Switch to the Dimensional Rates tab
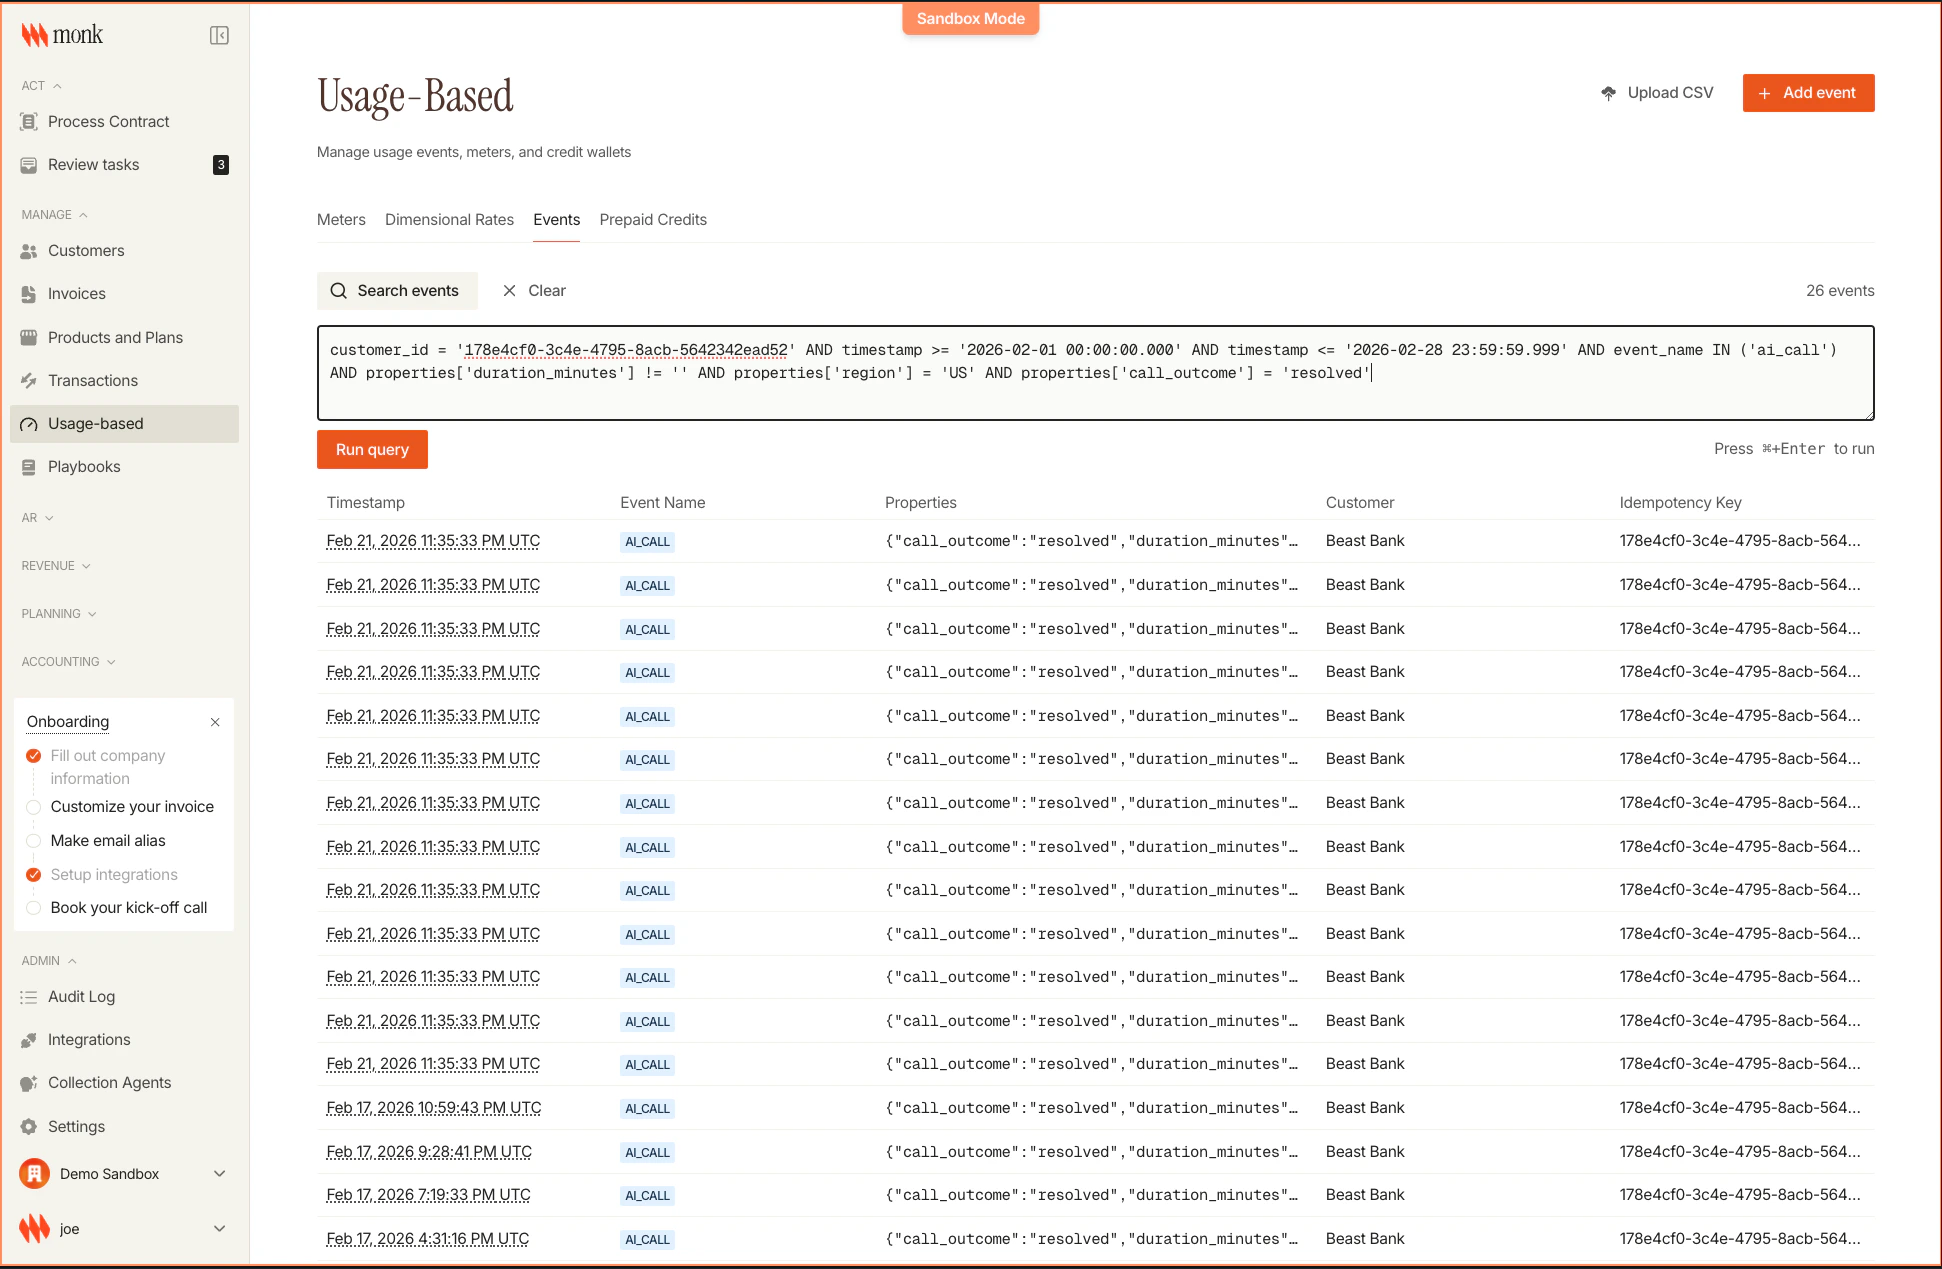Viewport: 1942px width, 1269px height. [449, 220]
